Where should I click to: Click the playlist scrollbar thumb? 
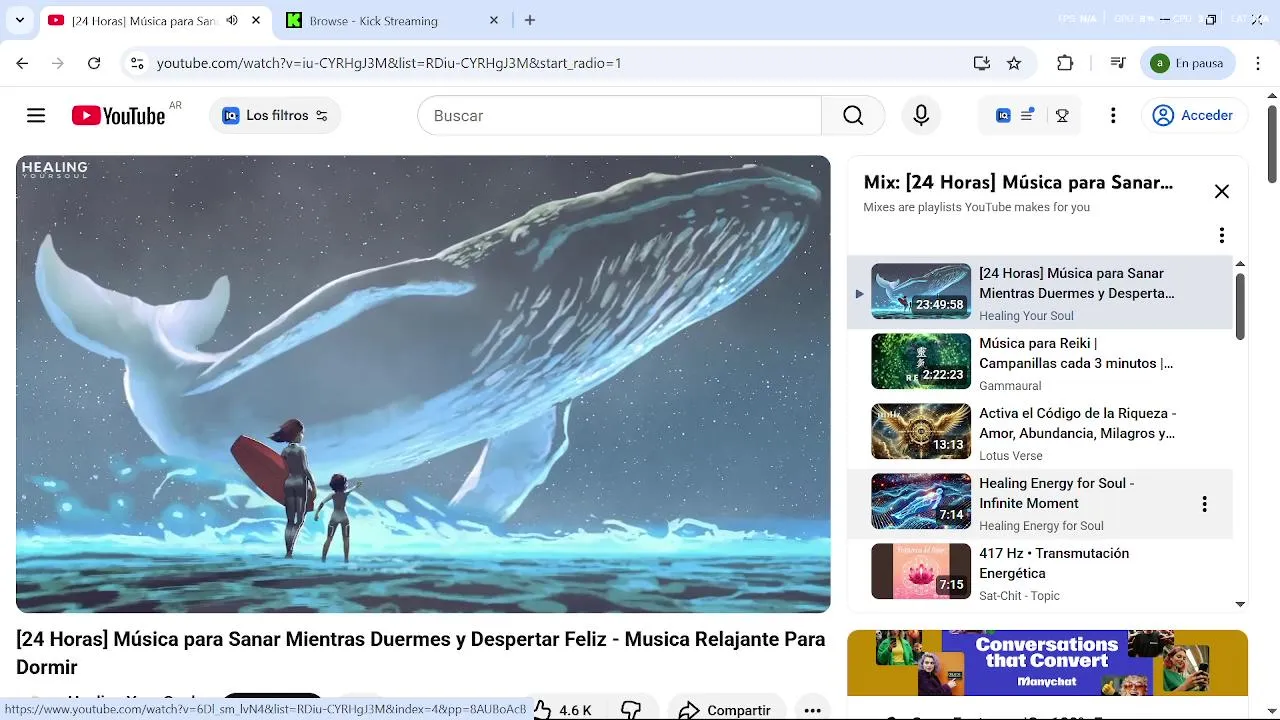point(1240,306)
